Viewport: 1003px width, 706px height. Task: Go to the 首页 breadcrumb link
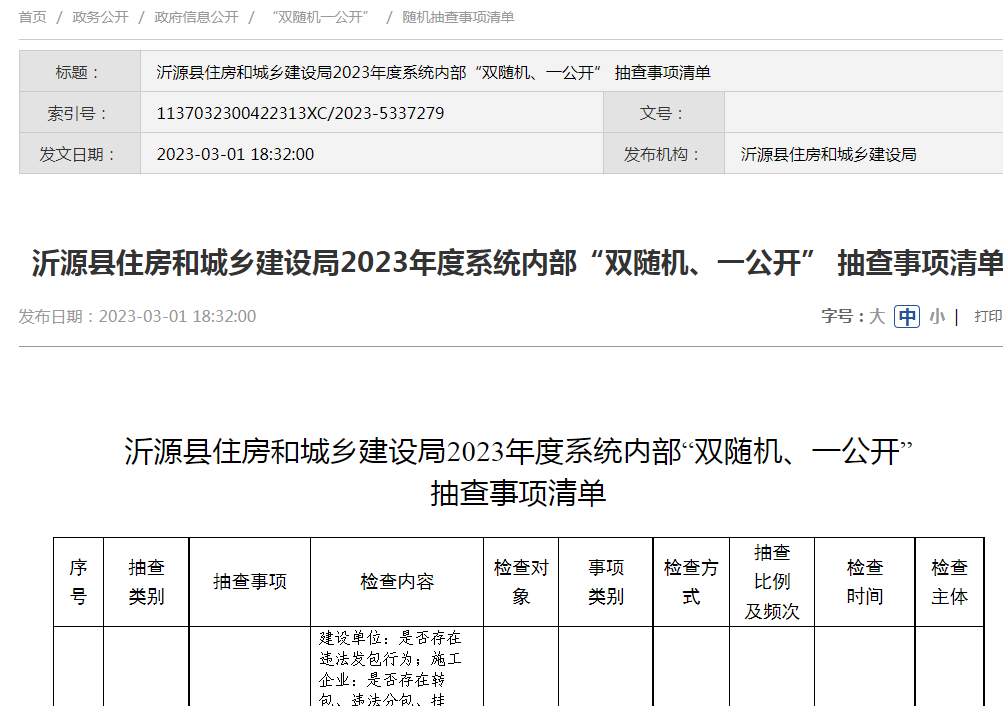(x=32, y=17)
